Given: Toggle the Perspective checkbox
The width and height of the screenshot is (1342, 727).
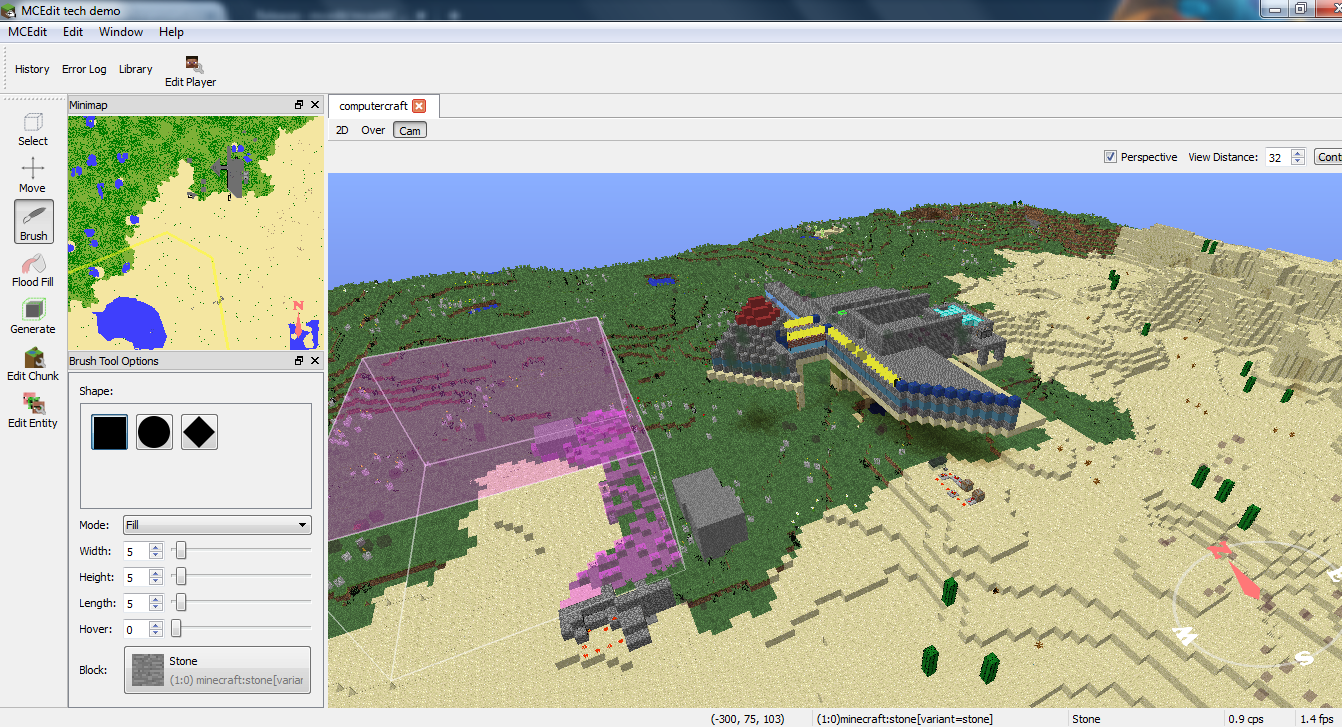Looking at the screenshot, I should point(1110,157).
